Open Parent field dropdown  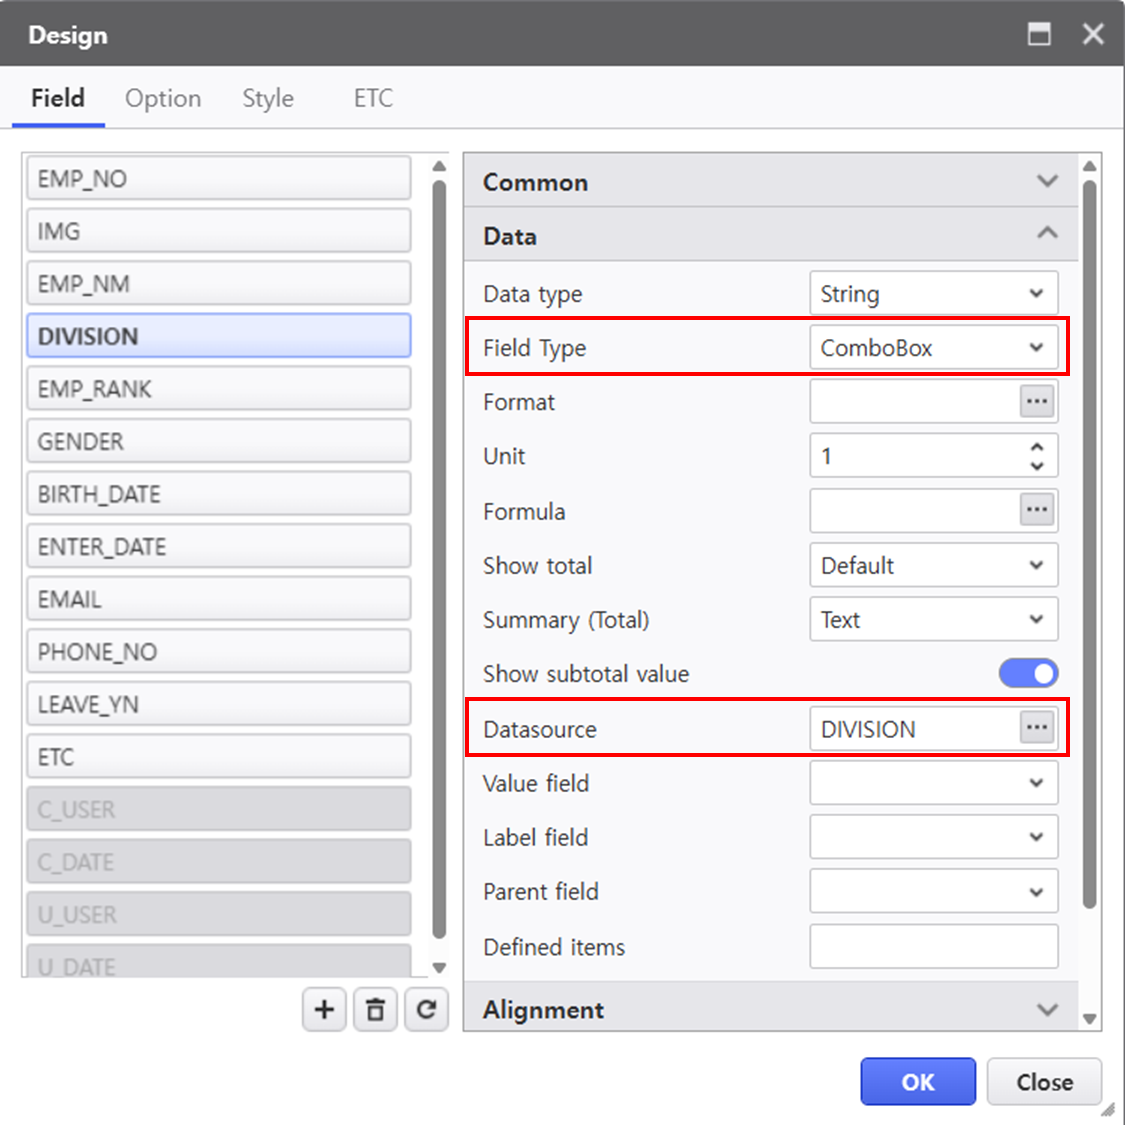coord(933,891)
